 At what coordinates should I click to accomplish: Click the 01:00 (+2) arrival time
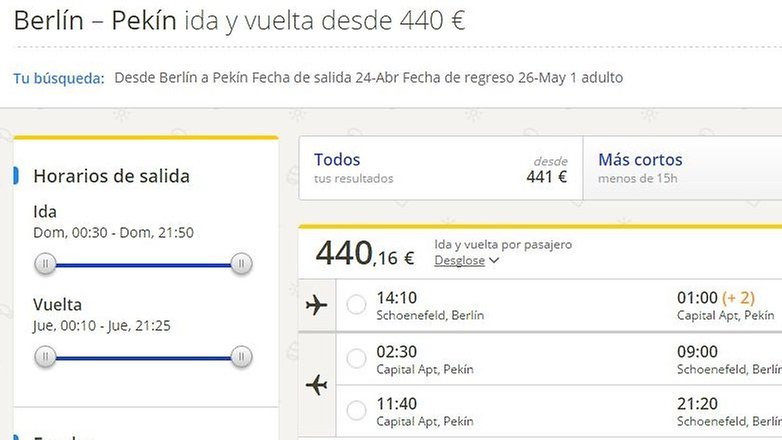716,298
